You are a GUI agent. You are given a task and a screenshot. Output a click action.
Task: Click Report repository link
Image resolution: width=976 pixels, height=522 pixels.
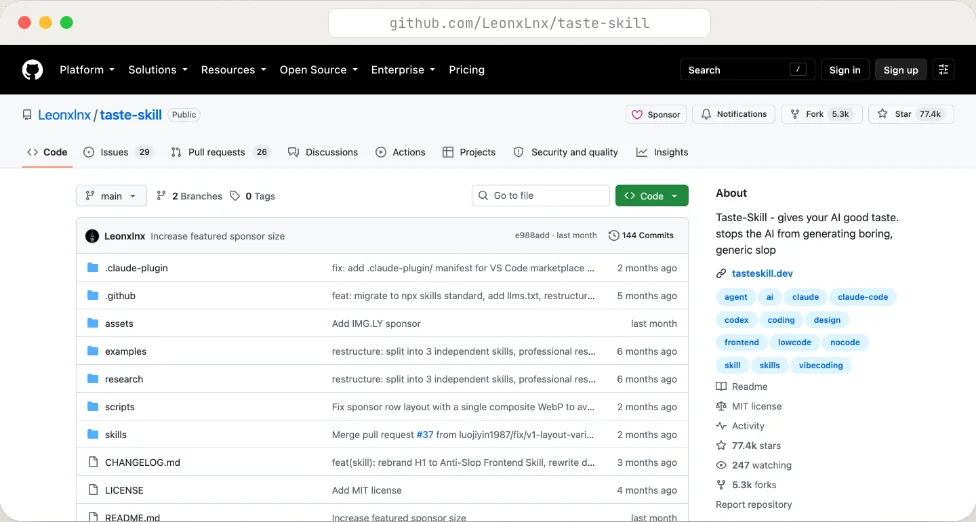point(754,505)
